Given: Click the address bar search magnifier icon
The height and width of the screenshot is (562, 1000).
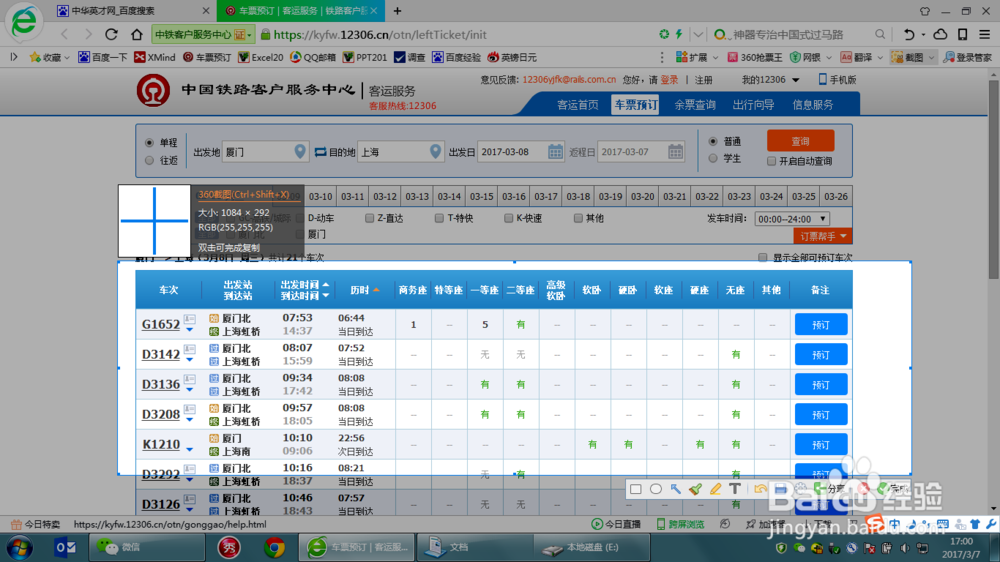Looking at the screenshot, I should [x=880, y=34].
